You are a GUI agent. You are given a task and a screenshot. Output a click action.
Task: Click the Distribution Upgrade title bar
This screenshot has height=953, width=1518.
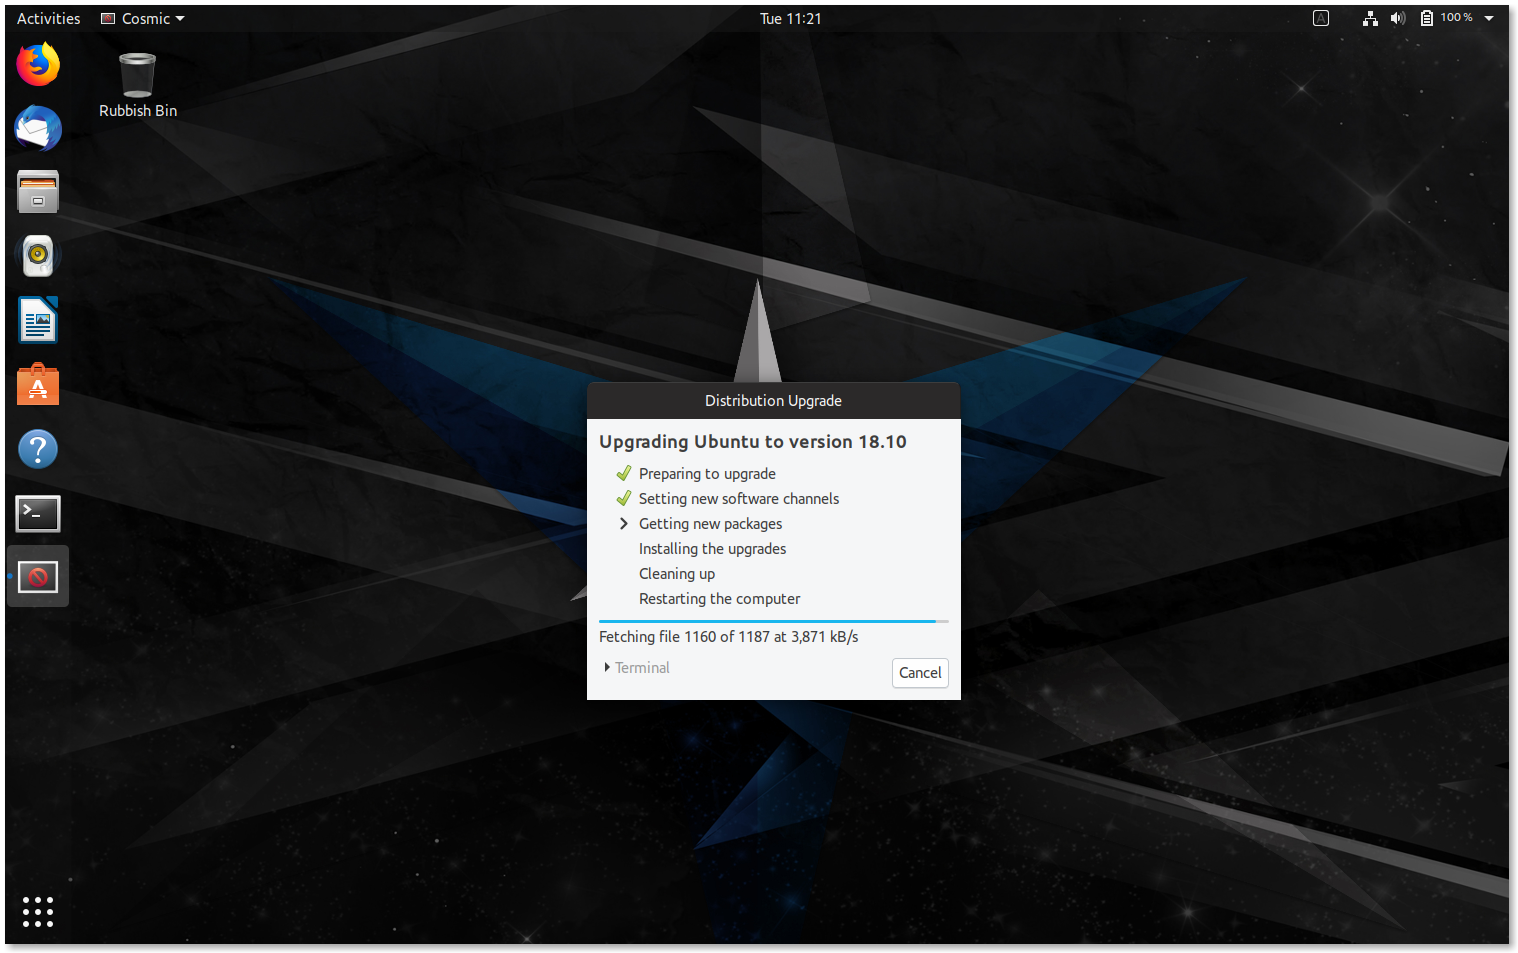click(773, 400)
